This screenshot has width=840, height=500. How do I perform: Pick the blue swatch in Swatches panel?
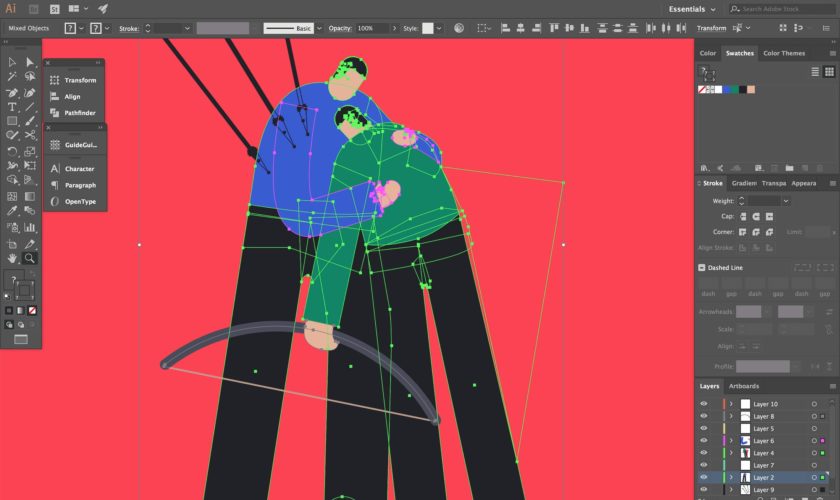(x=727, y=89)
